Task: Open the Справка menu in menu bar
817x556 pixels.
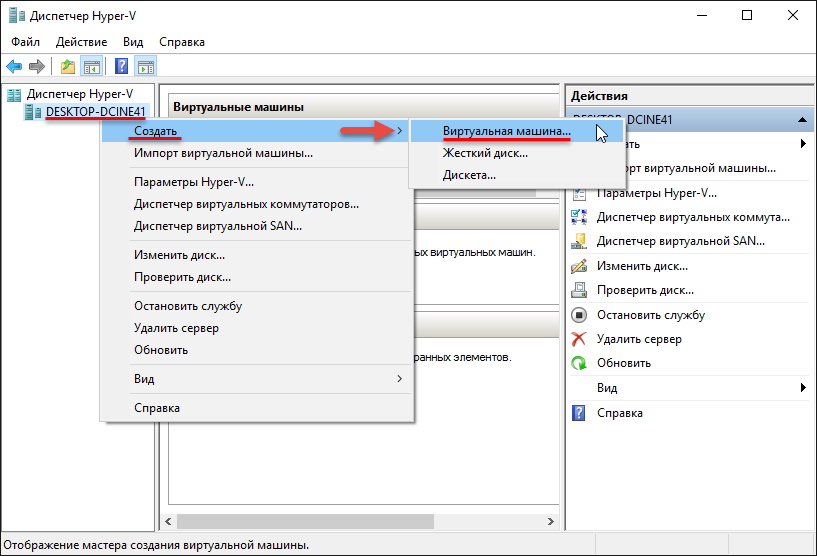Action: pyautogui.click(x=182, y=42)
